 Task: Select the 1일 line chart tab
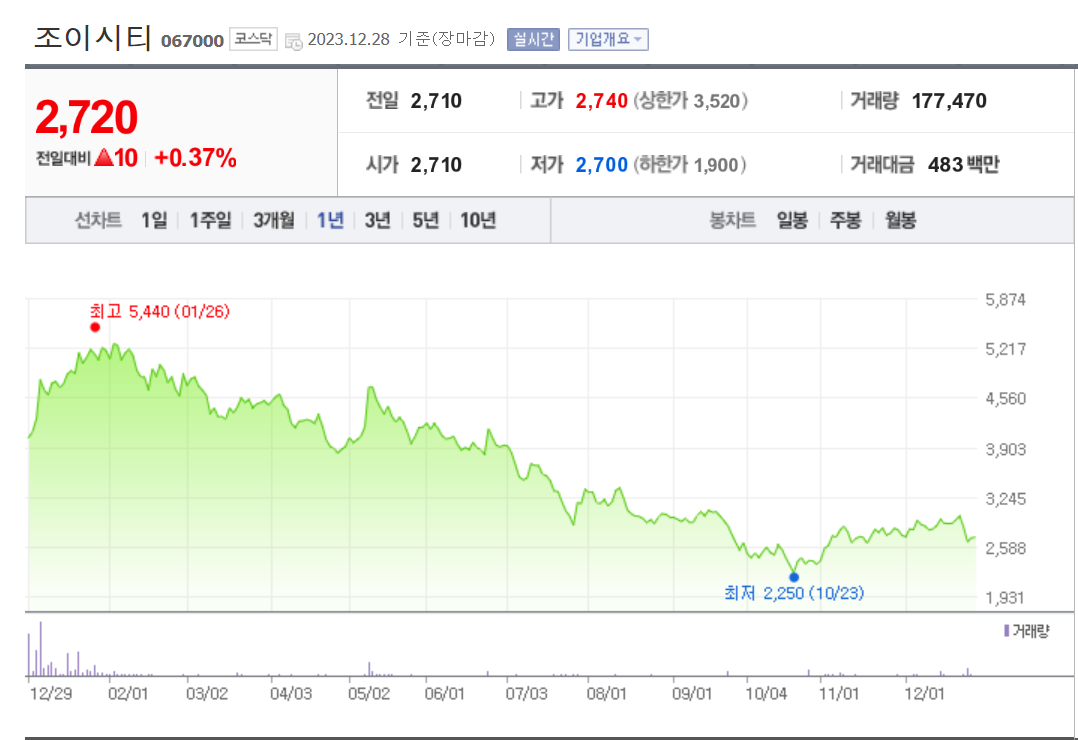click(154, 220)
